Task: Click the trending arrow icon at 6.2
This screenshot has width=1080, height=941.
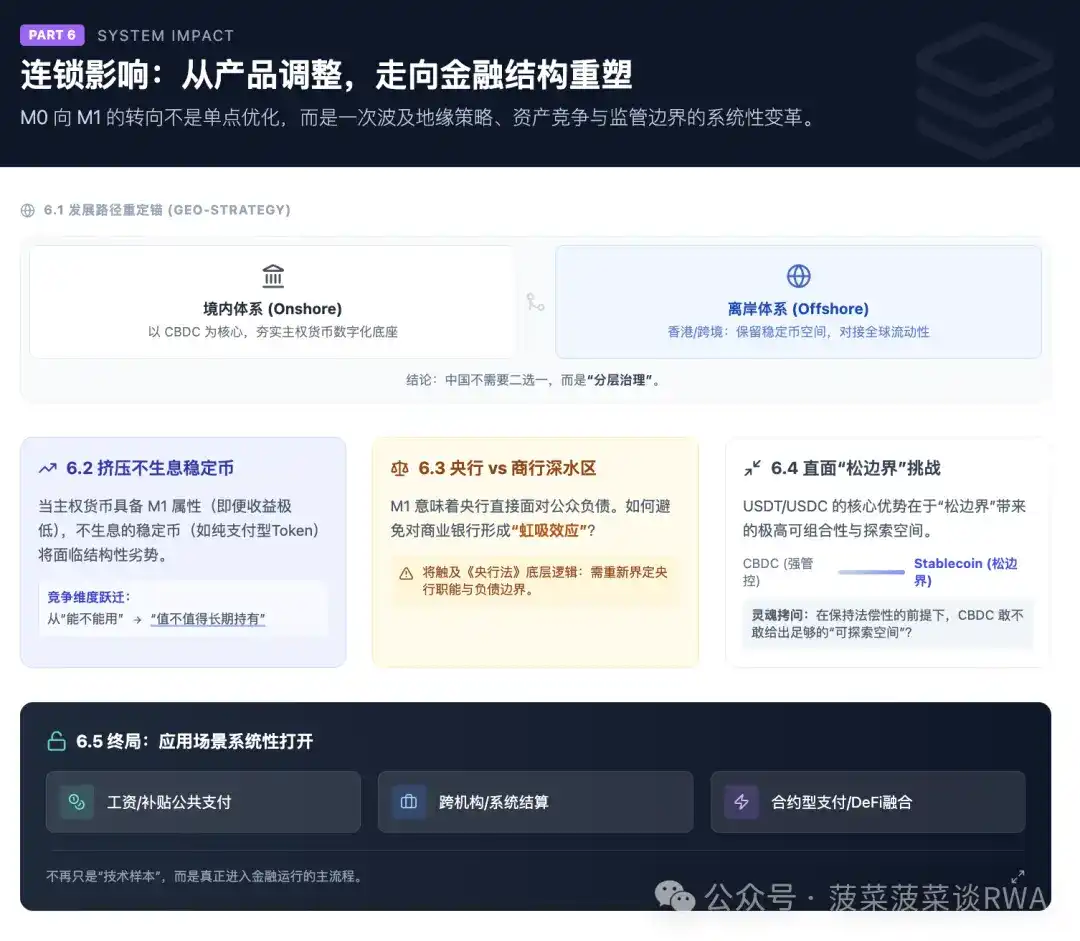Action: tap(48, 468)
